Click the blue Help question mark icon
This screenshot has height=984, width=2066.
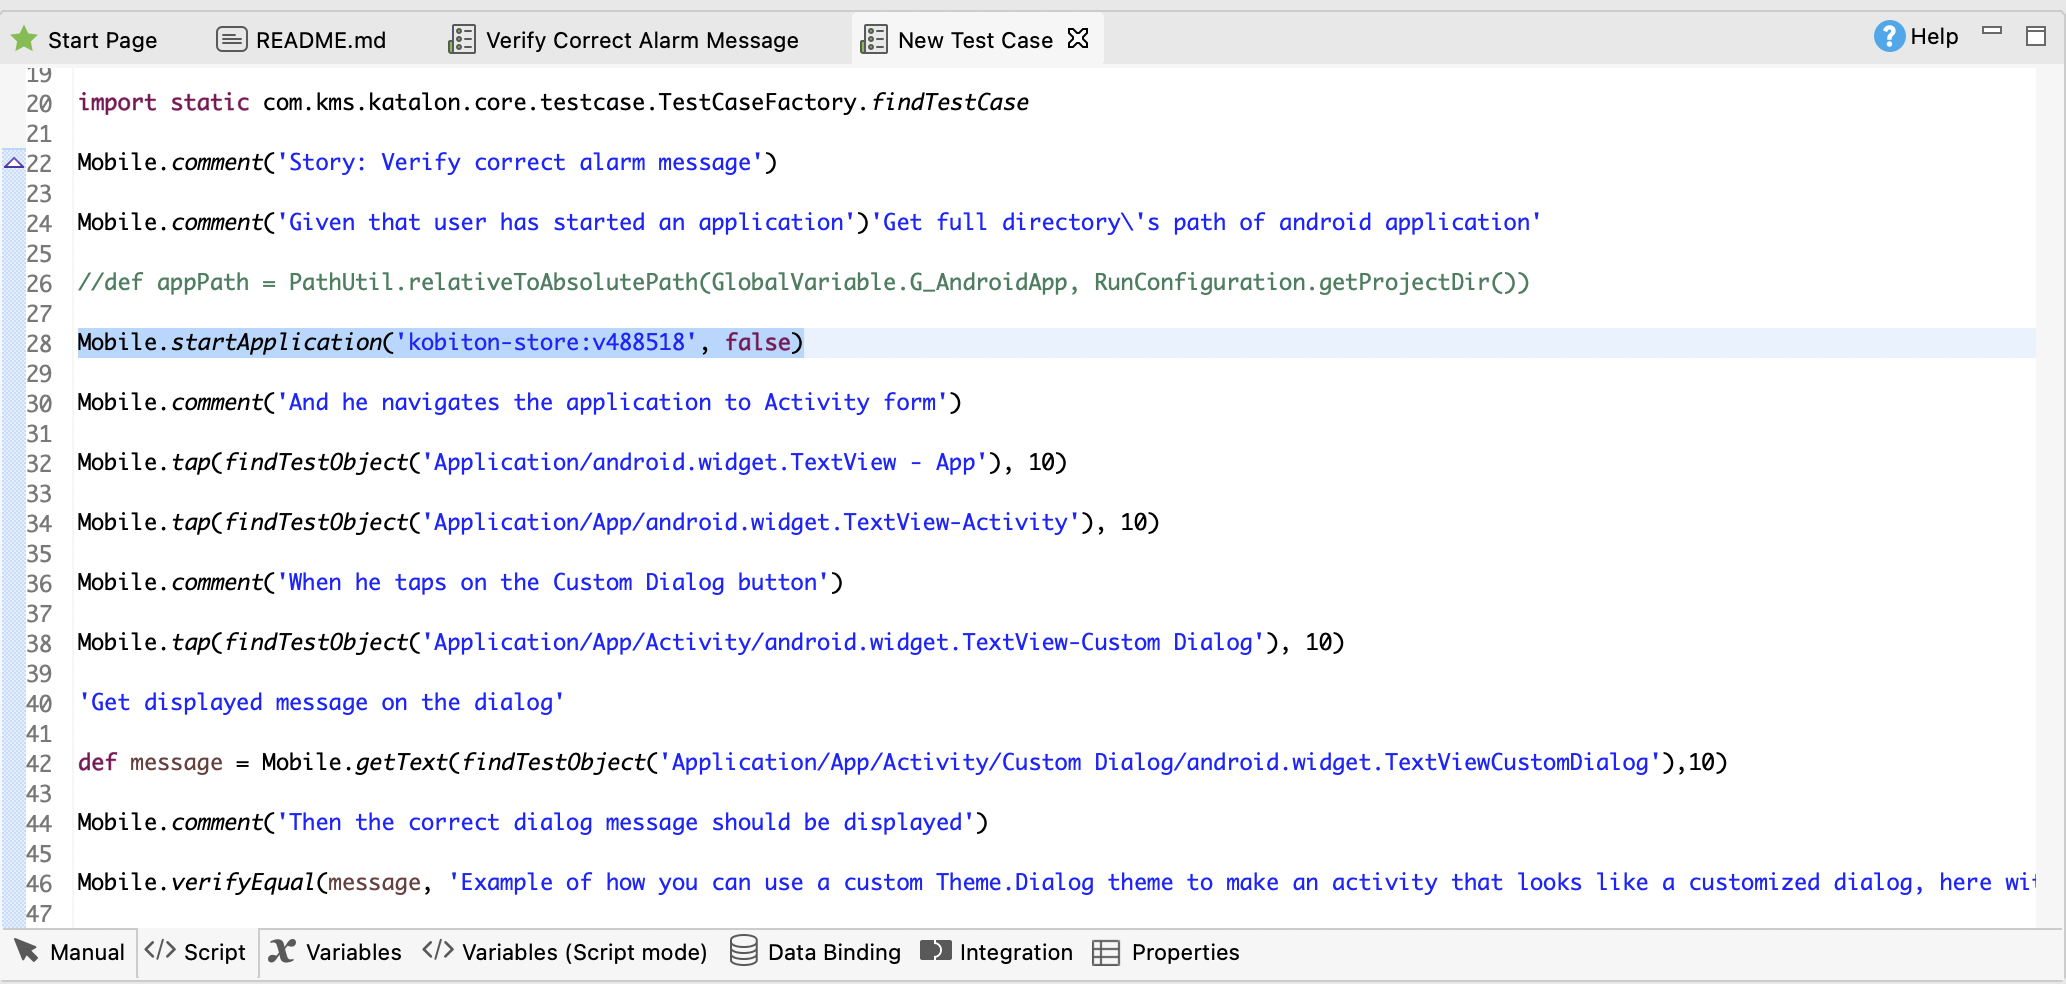(x=1888, y=37)
